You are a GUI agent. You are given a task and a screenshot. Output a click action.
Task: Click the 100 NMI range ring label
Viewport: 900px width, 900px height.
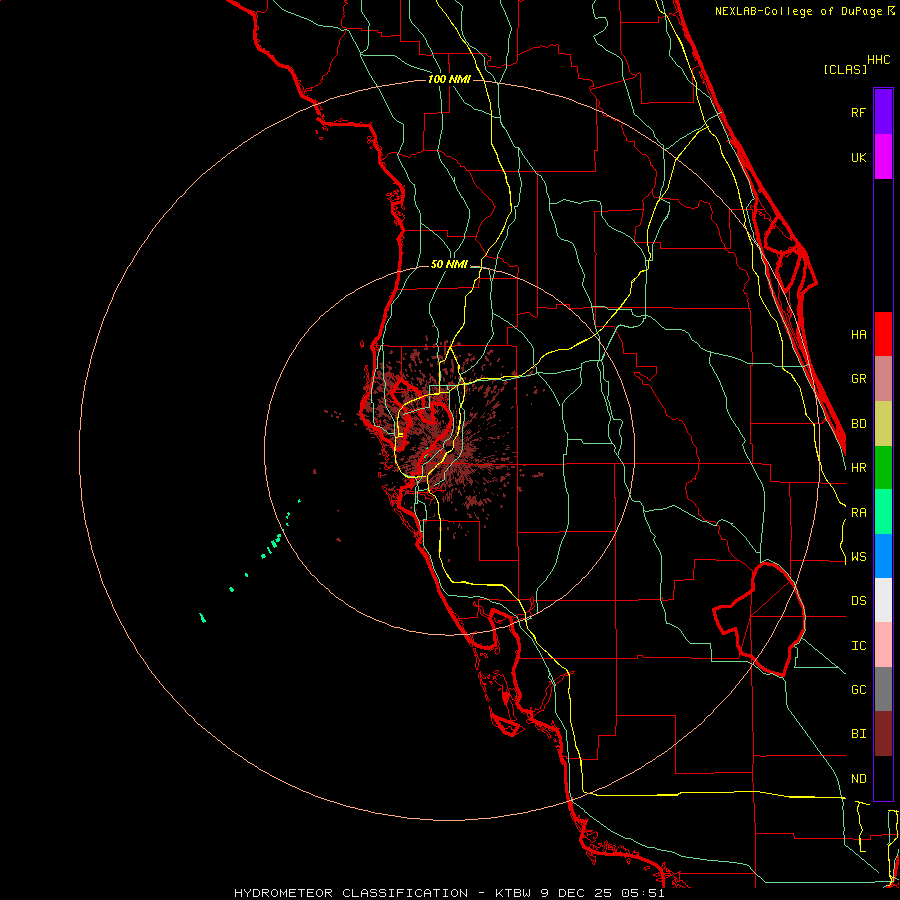pos(449,79)
